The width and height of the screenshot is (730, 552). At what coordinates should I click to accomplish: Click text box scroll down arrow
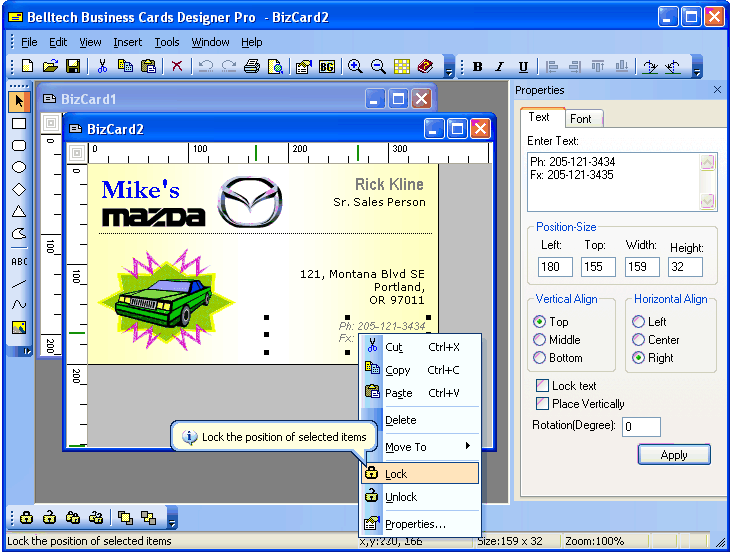pyautogui.click(x=708, y=202)
